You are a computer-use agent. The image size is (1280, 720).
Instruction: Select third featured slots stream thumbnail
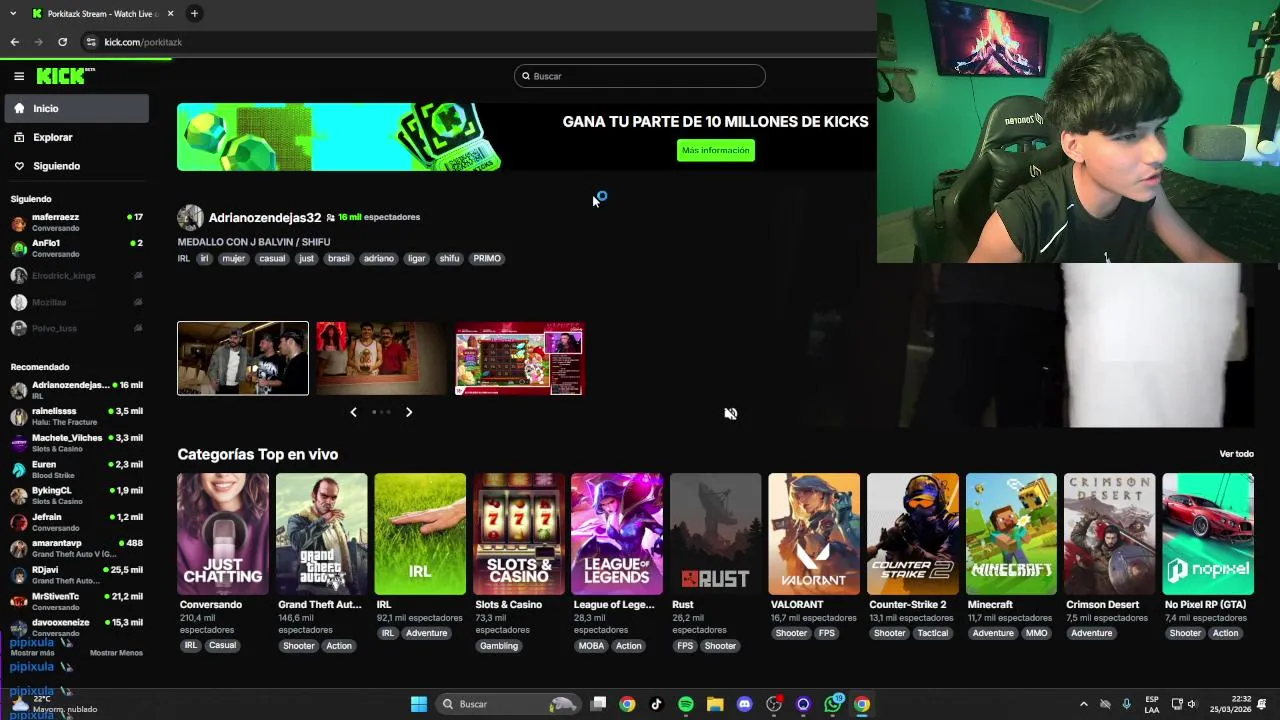pos(519,358)
